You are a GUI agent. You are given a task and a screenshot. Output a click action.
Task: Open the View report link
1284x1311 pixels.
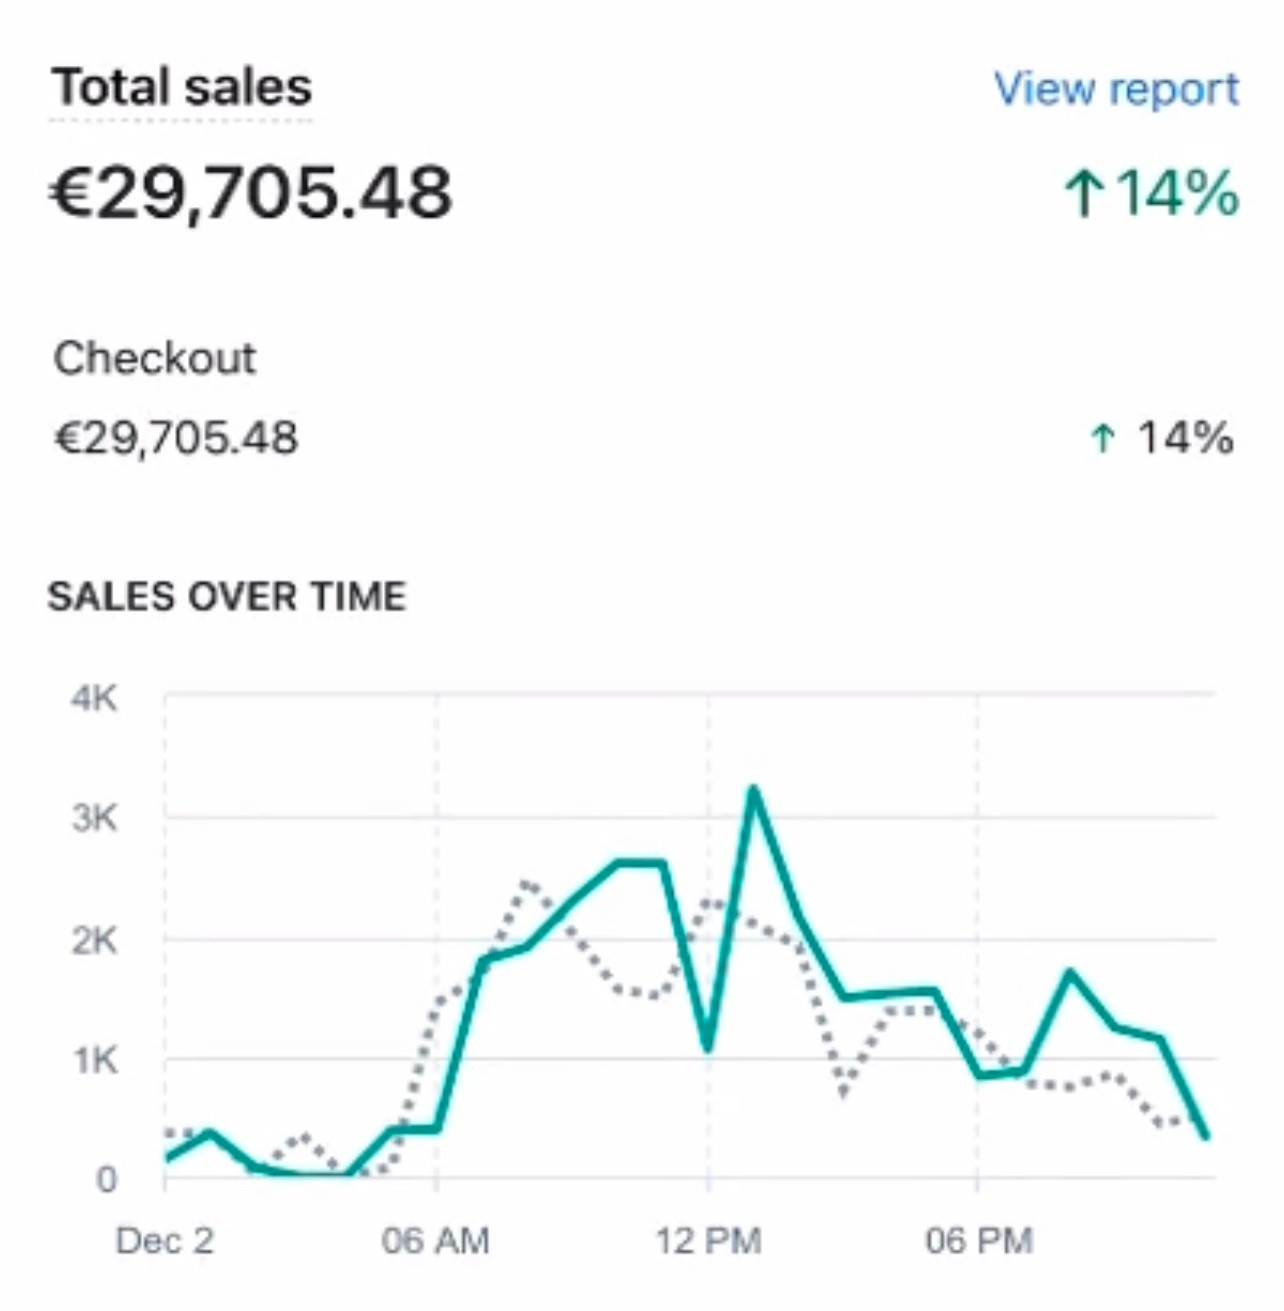(x=1116, y=89)
